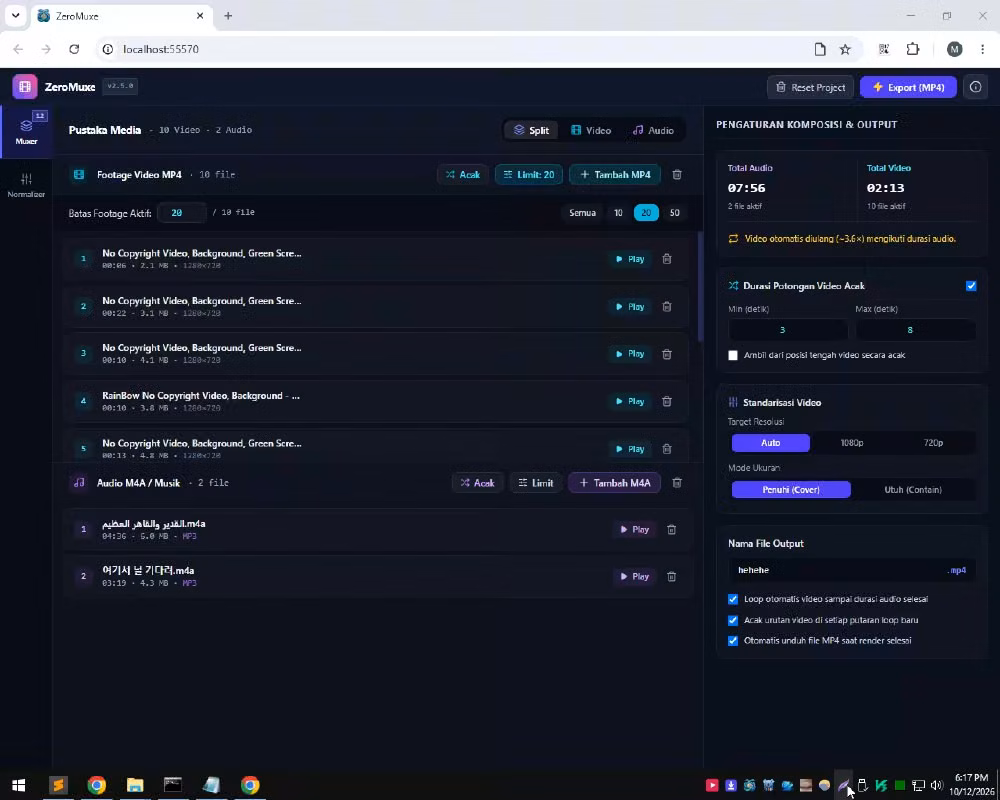The height and width of the screenshot is (800, 1000).
Task: Delete video row 3 from footage list
Action: (x=666, y=354)
